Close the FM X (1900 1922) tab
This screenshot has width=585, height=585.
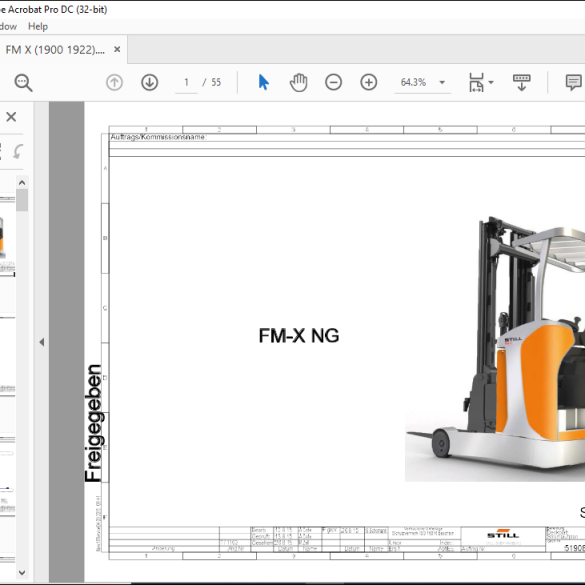[x=117, y=49]
